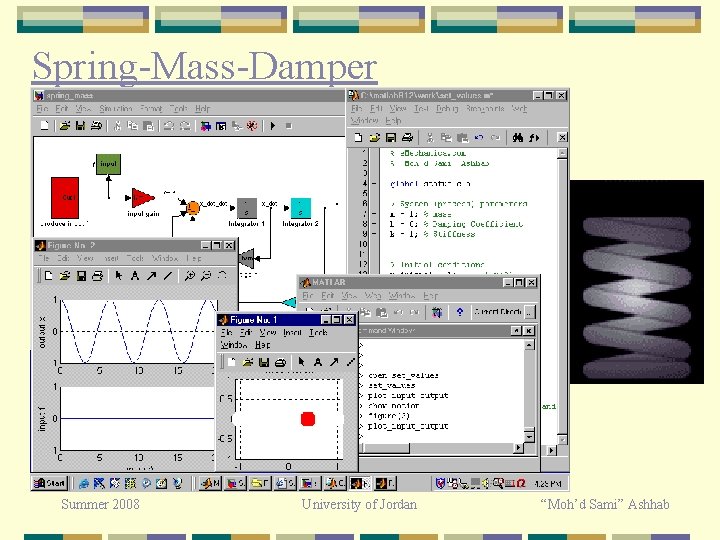The width and height of the screenshot is (720, 540).
Task: Click the red mass marker in Figure No. 1
Action: [308, 419]
